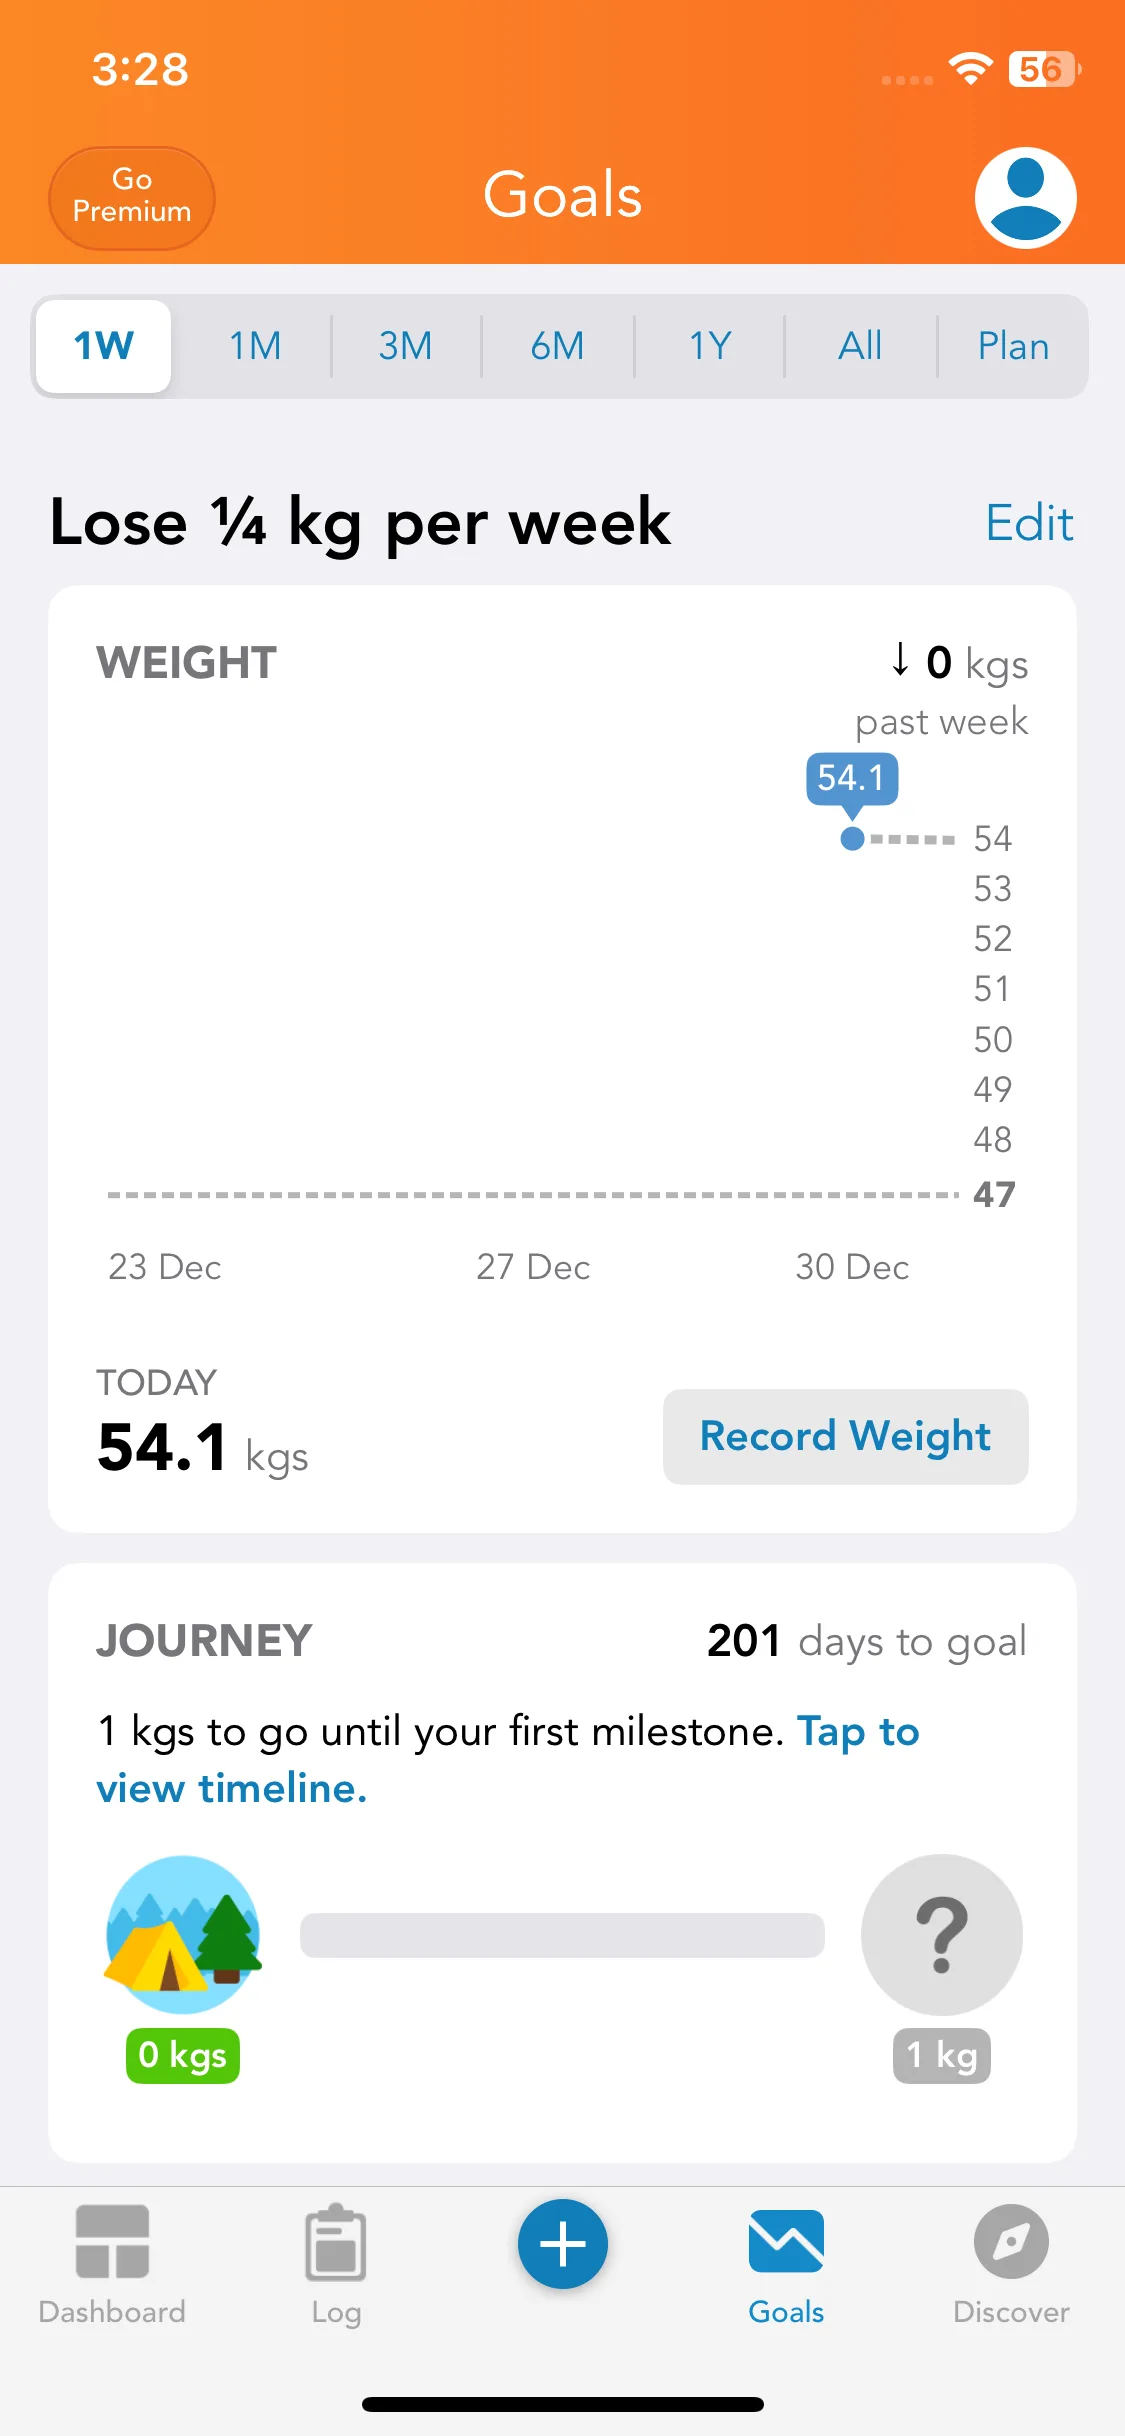
Task: Tap the journey milestone progress bar
Action: pyautogui.click(x=562, y=1935)
